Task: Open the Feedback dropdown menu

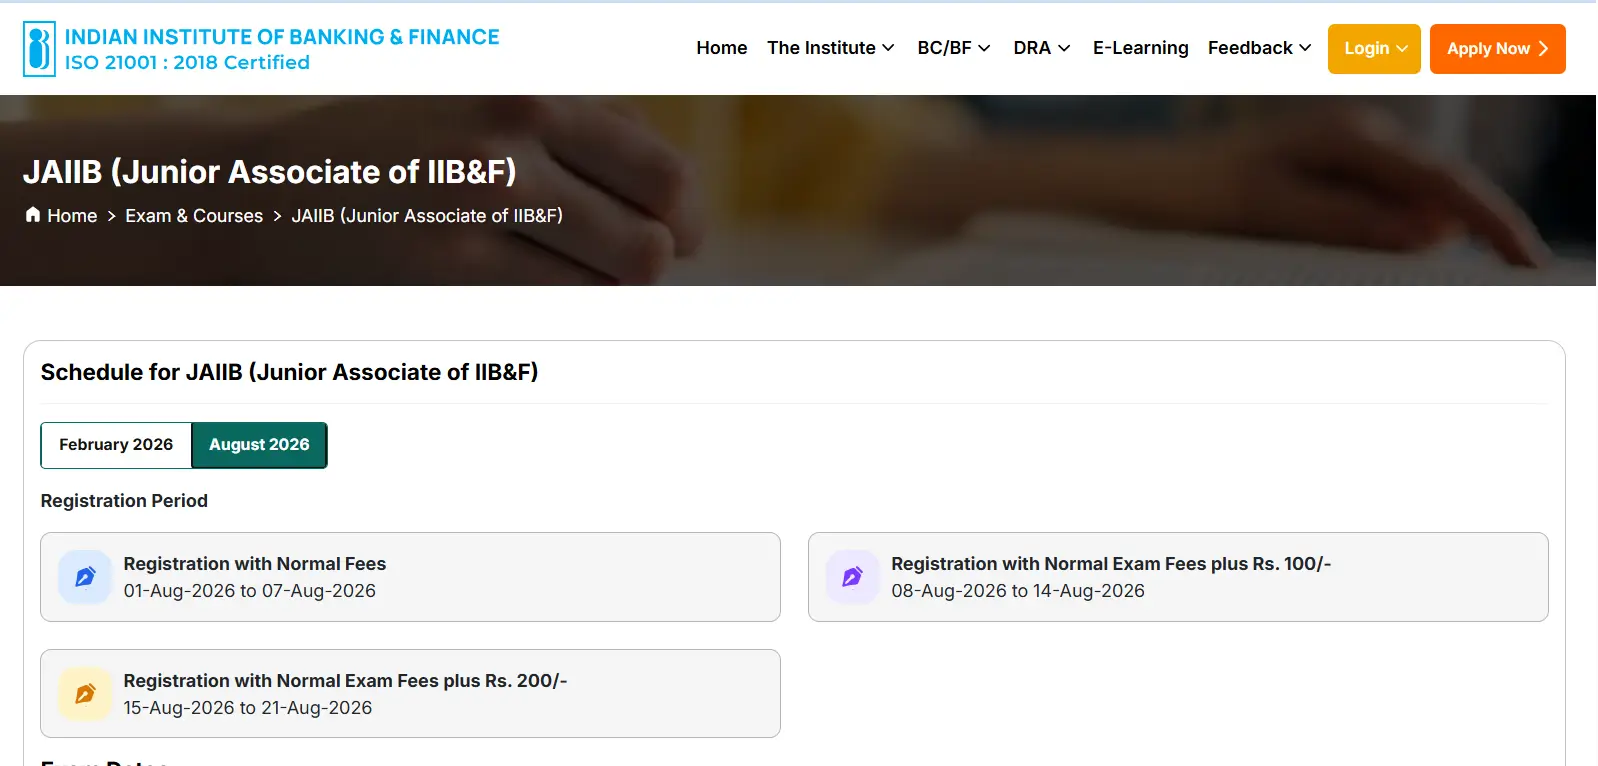Action: click(1259, 48)
